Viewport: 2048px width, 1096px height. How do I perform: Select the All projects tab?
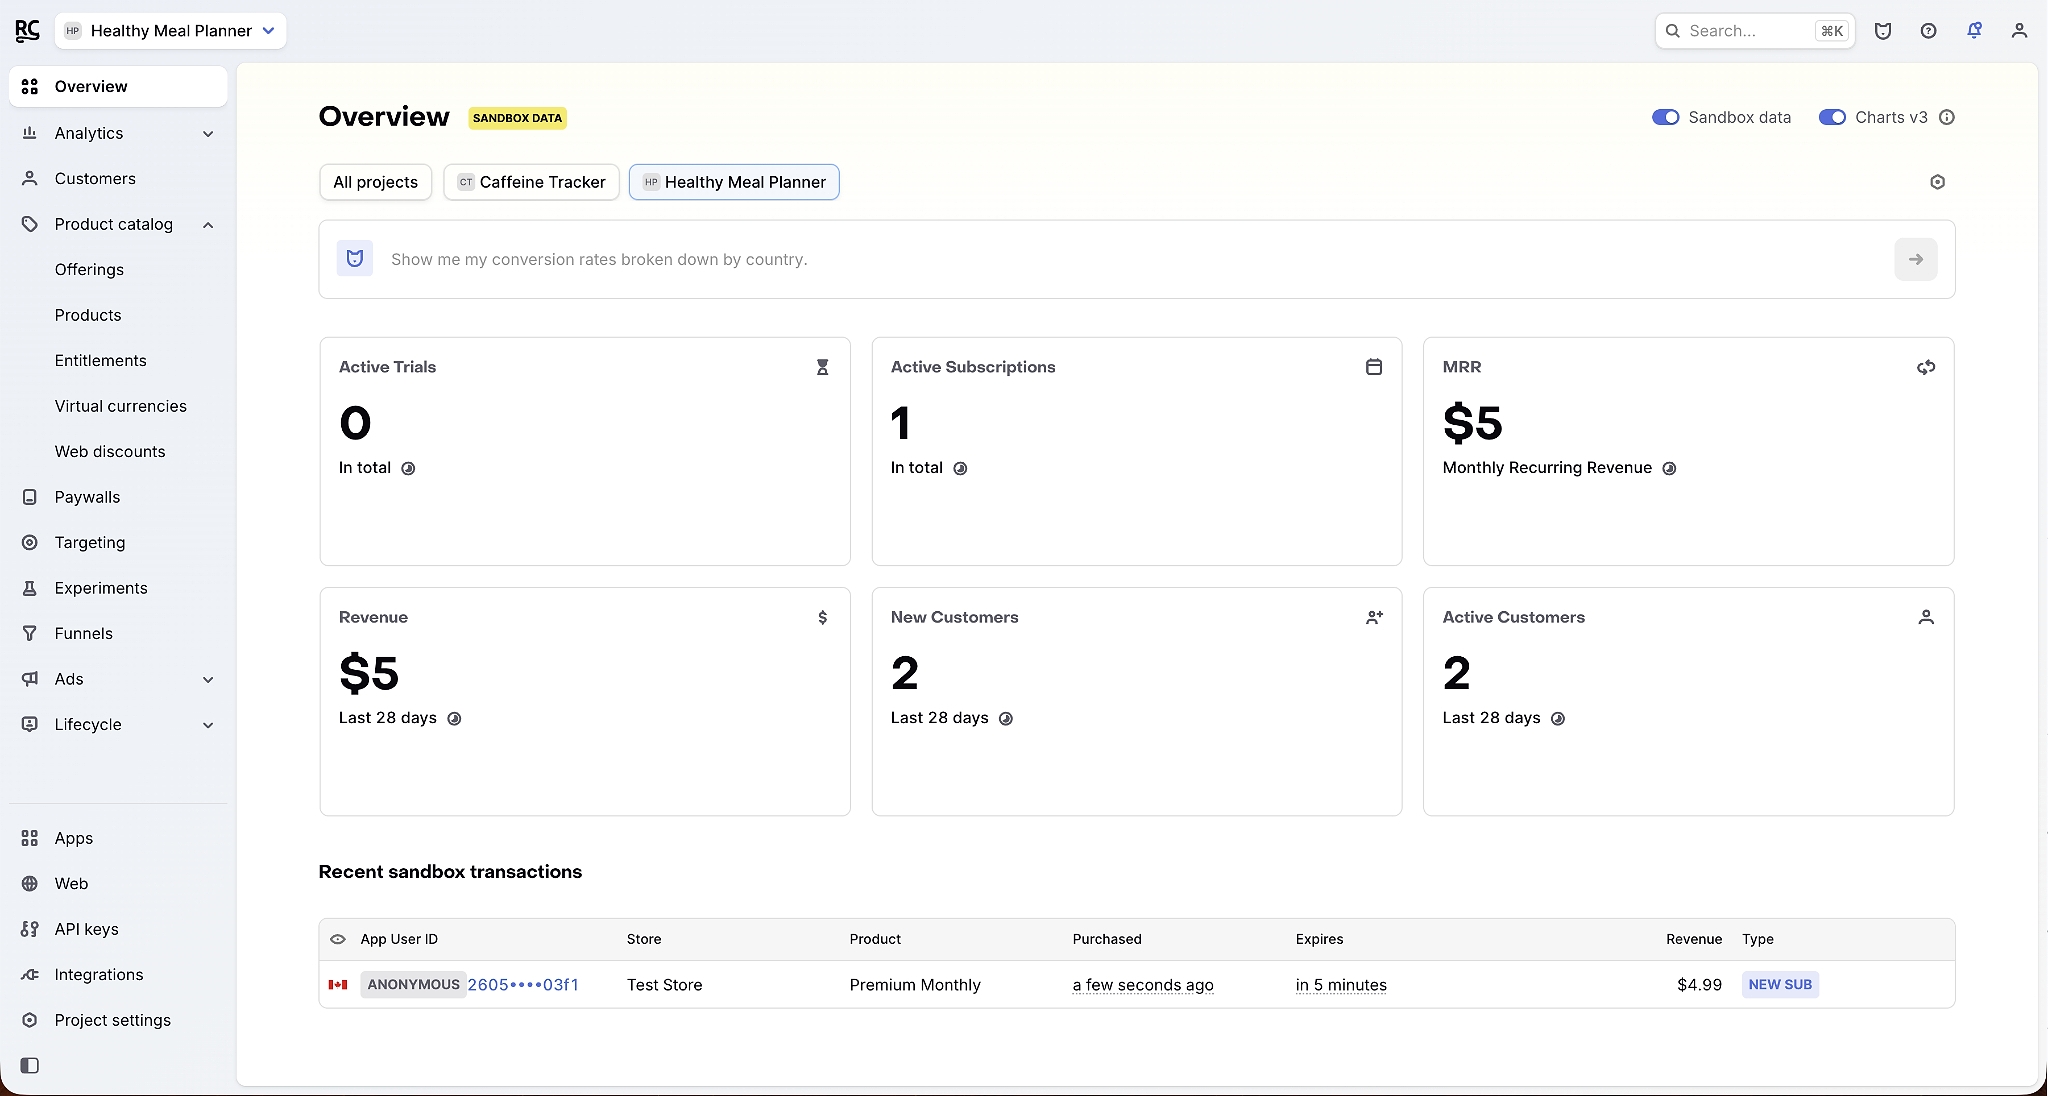tap(375, 182)
